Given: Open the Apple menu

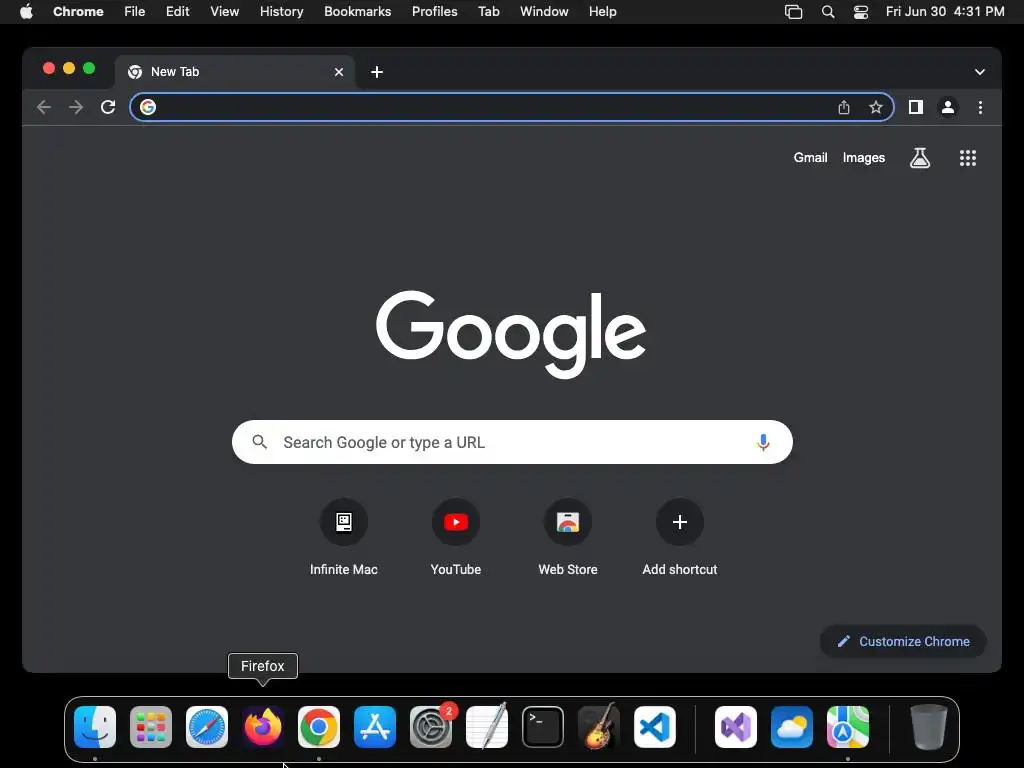Looking at the screenshot, I should (x=26, y=12).
